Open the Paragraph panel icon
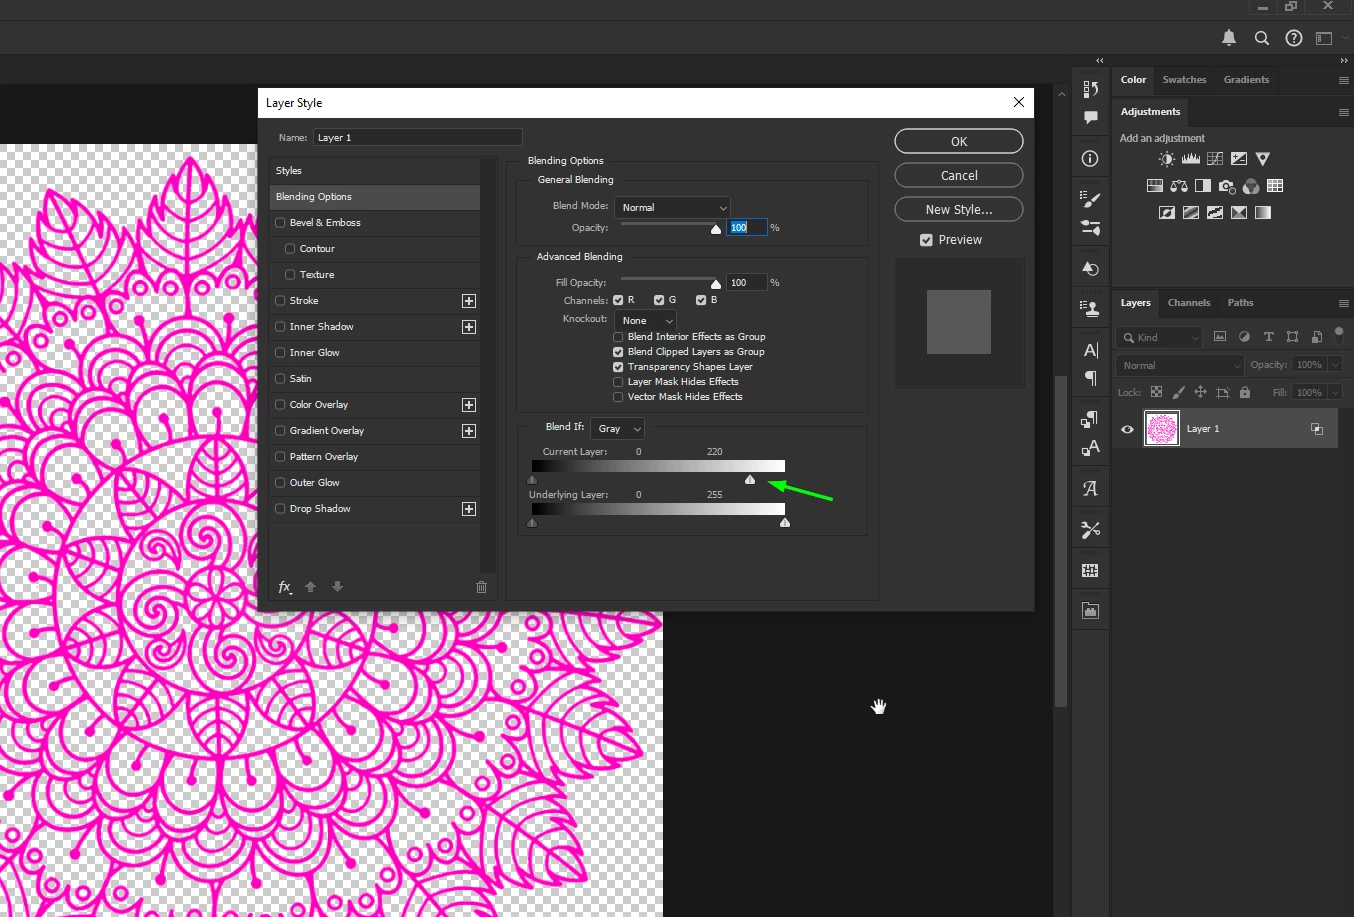1354x917 pixels. [1091, 379]
